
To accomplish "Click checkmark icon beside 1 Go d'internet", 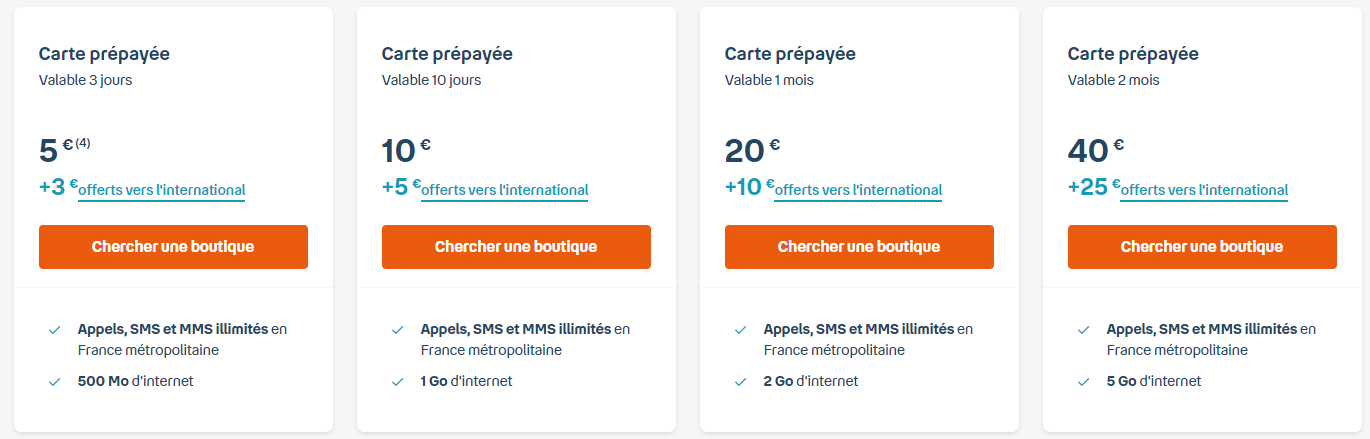I will (x=397, y=382).
